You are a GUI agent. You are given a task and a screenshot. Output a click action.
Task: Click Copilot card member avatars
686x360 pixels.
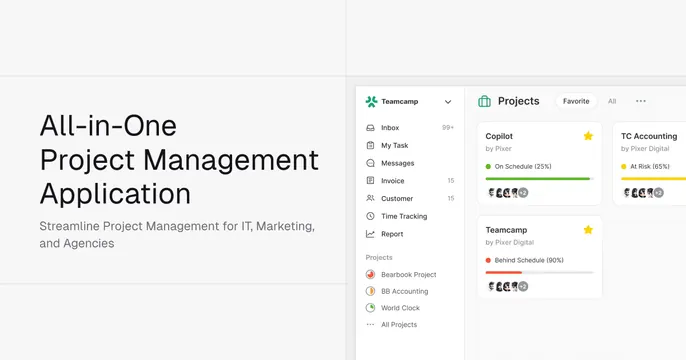[x=508, y=192]
